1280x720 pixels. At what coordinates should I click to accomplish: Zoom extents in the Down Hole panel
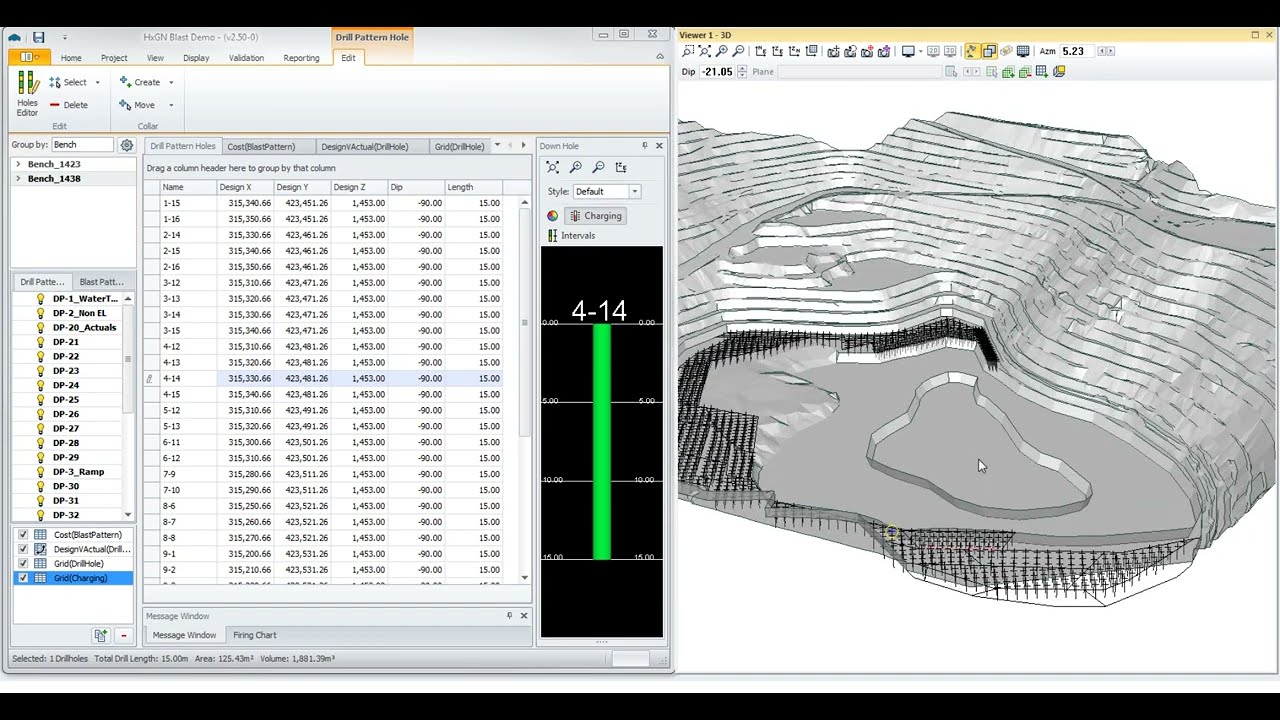[x=553, y=167]
